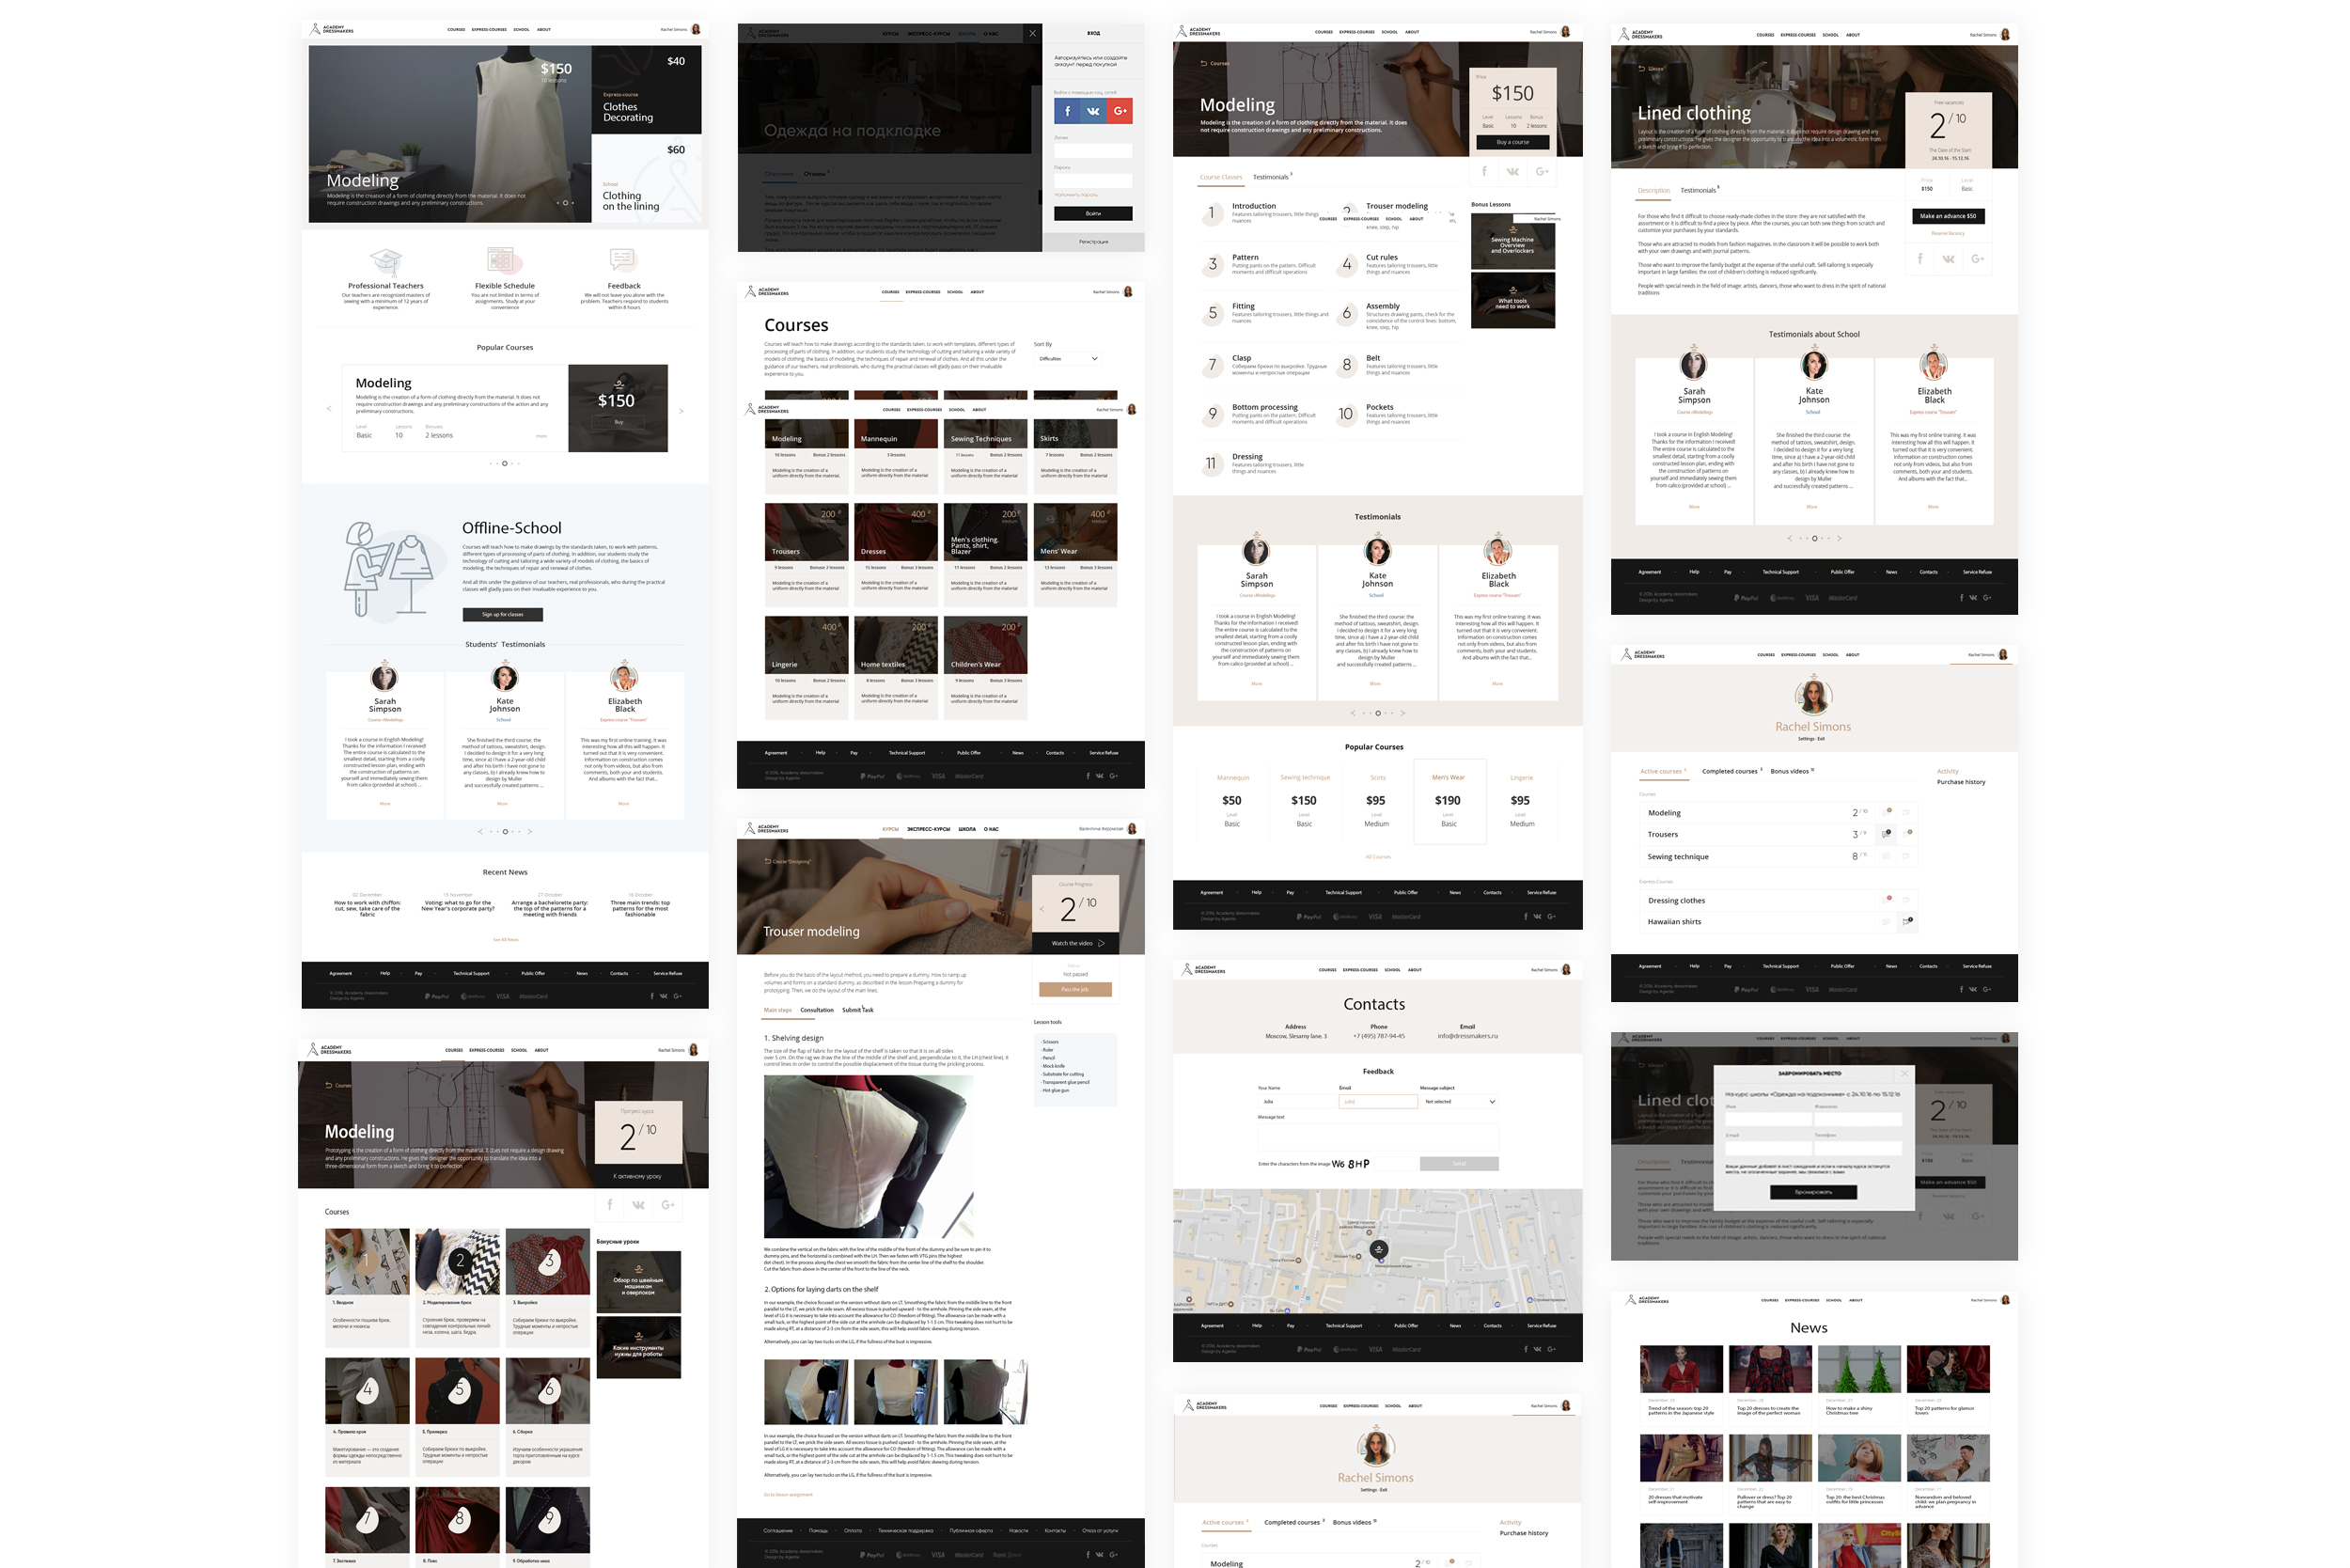Click EXPRESS-COURSES in the News page header menu
This screenshot has width=2350, height=1568.
(1802, 1300)
